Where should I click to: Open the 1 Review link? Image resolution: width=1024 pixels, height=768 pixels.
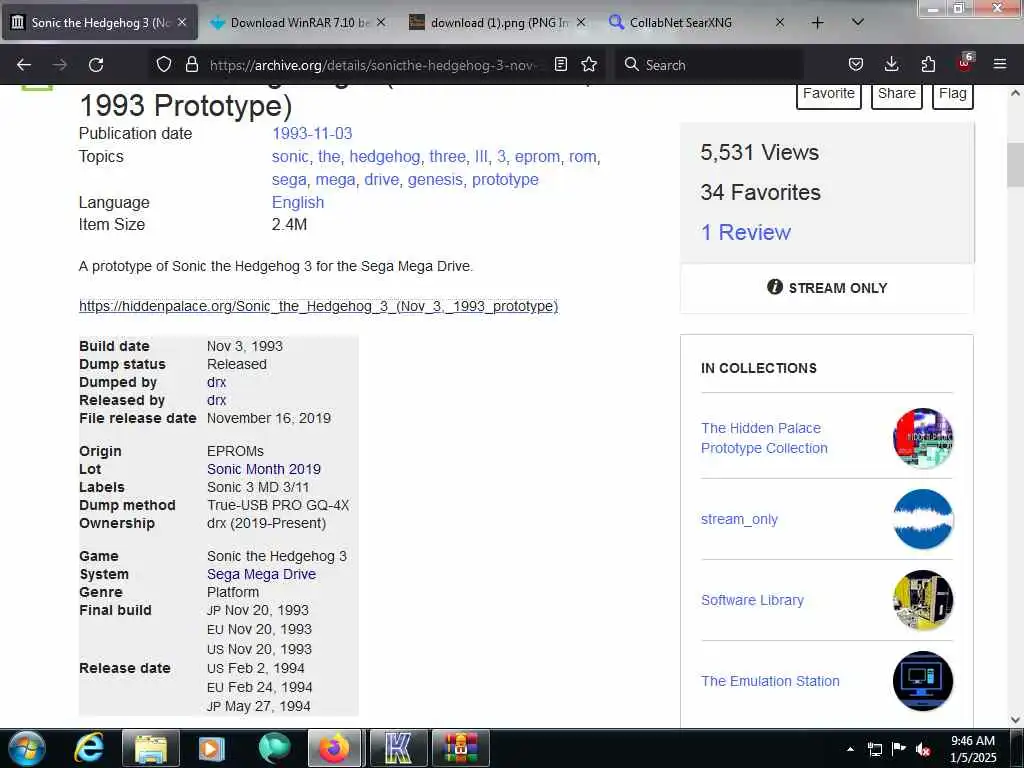[x=745, y=232]
